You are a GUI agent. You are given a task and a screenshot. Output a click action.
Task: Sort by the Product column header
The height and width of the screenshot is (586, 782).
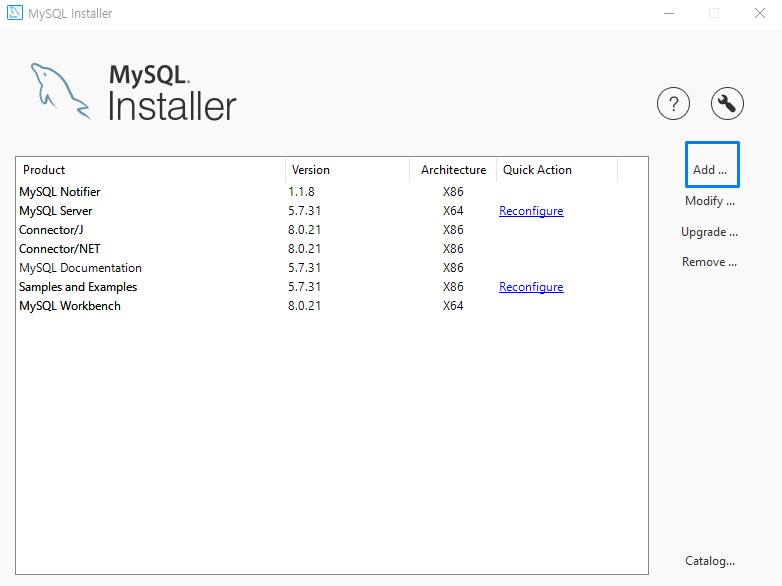(x=151, y=170)
